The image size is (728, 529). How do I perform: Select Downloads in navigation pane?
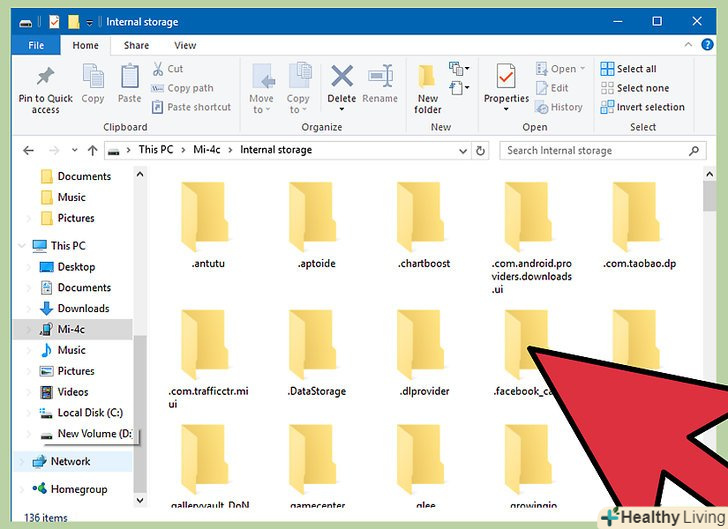tap(74, 308)
